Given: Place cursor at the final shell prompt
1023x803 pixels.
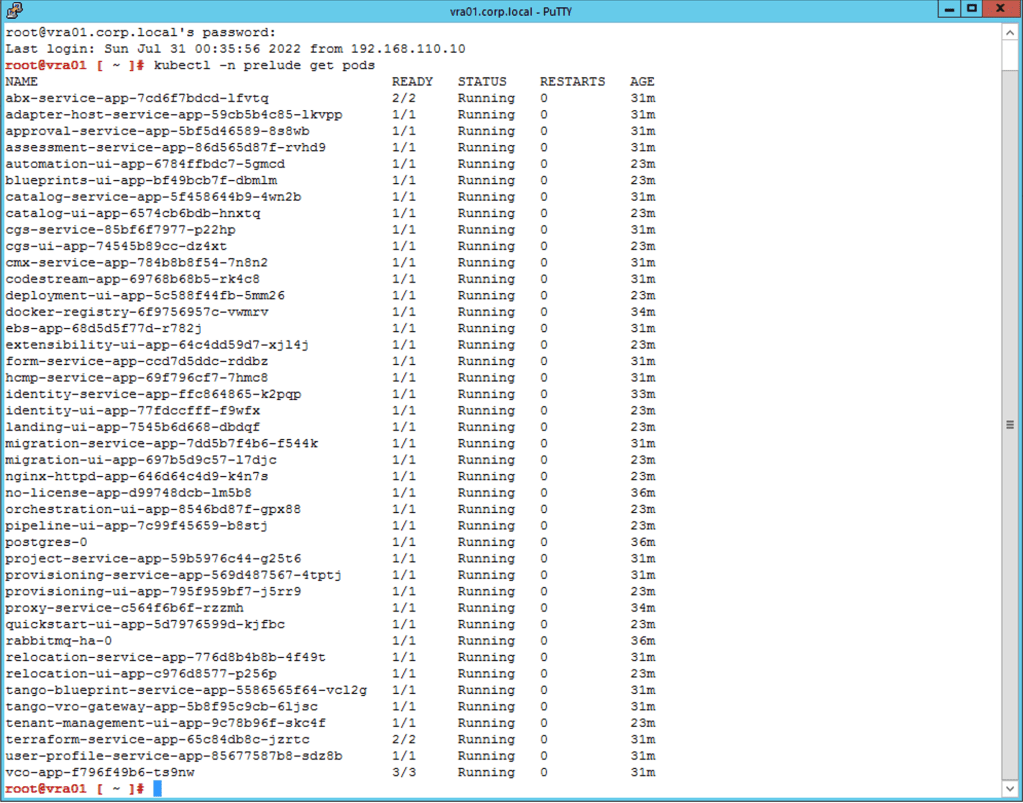Looking at the screenshot, I should (x=157, y=789).
